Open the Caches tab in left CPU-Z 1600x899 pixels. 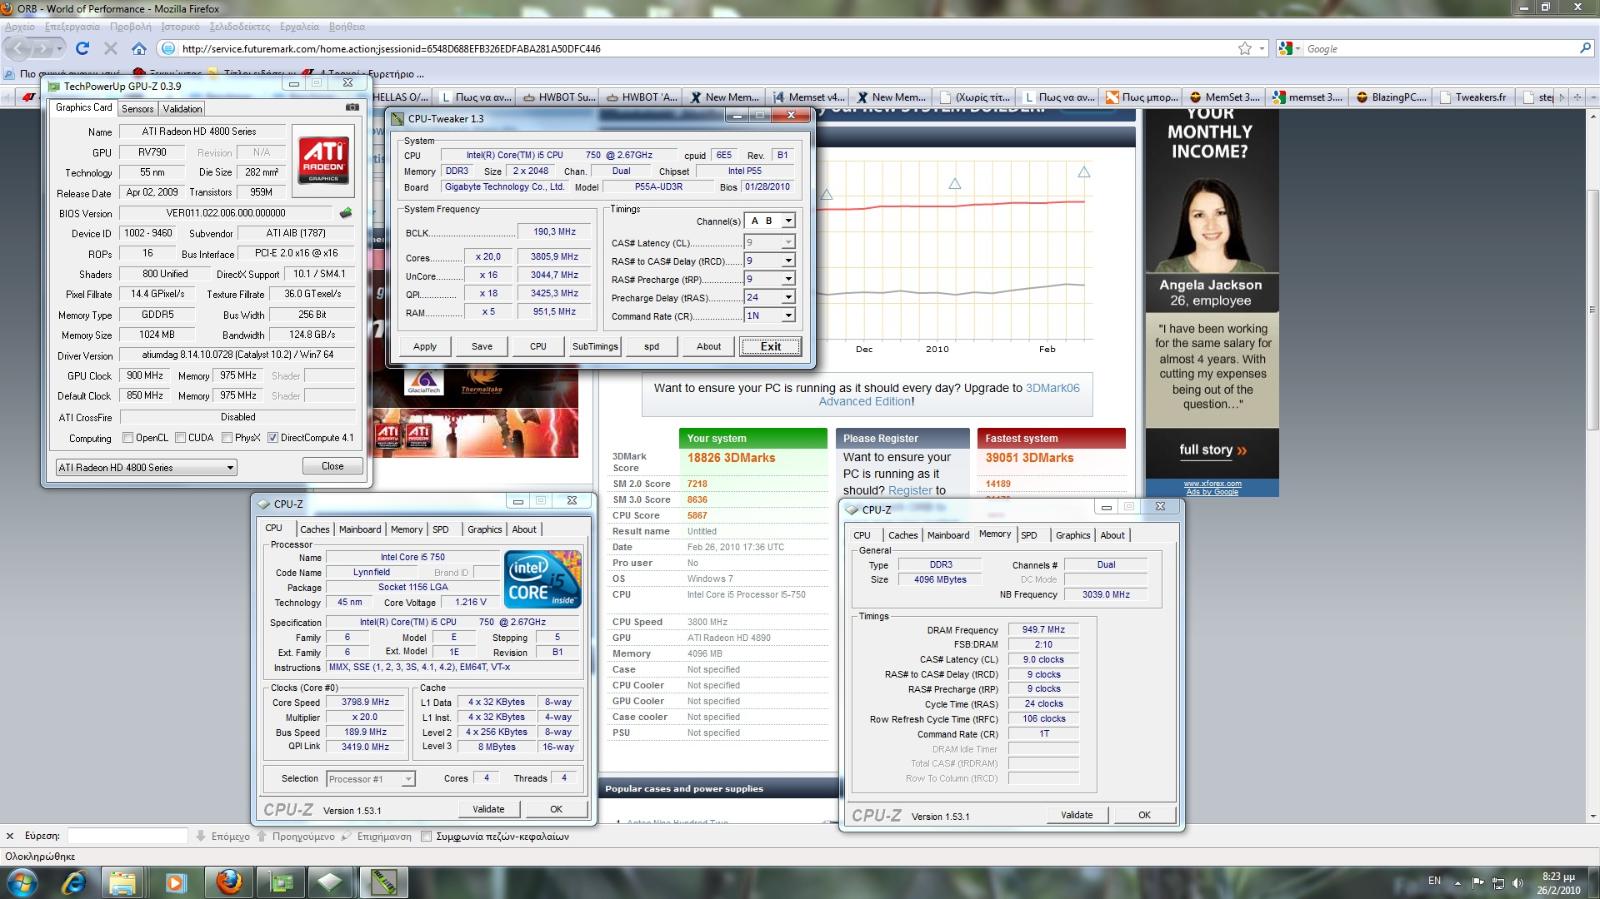(x=315, y=530)
